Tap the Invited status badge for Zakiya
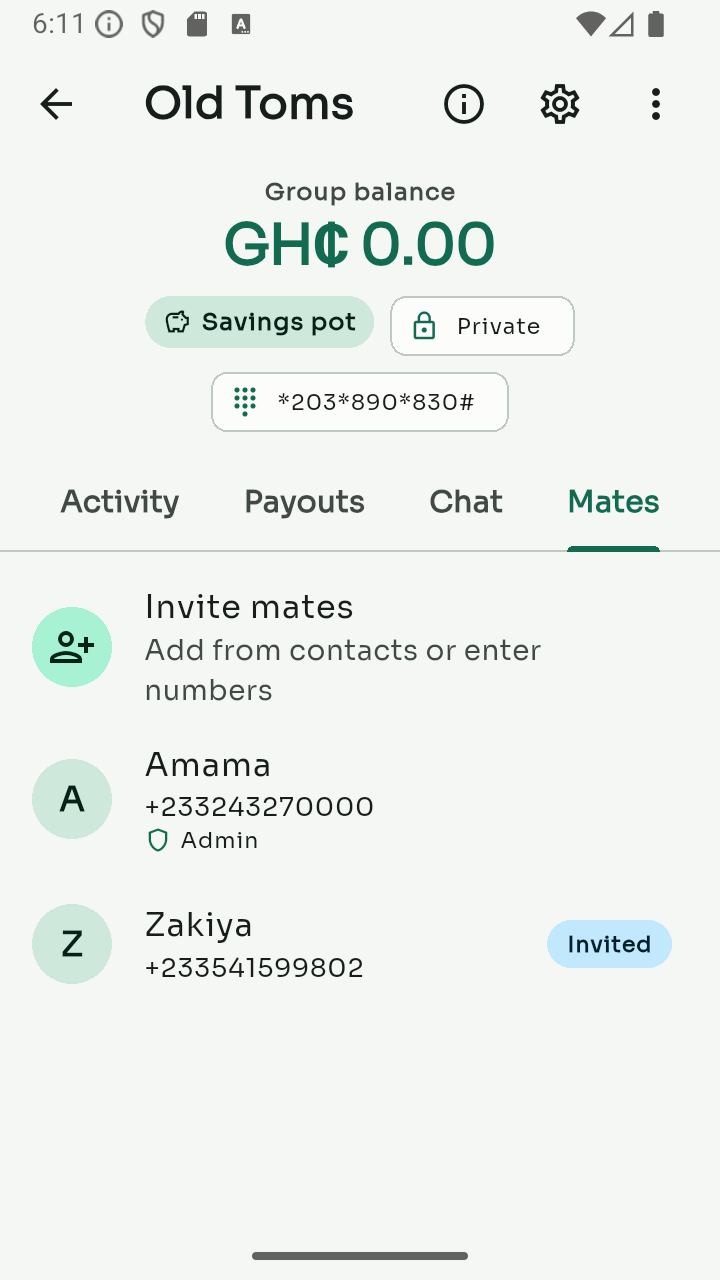The height and width of the screenshot is (1280, 720). pyautogui.click(x=609, y=944)
